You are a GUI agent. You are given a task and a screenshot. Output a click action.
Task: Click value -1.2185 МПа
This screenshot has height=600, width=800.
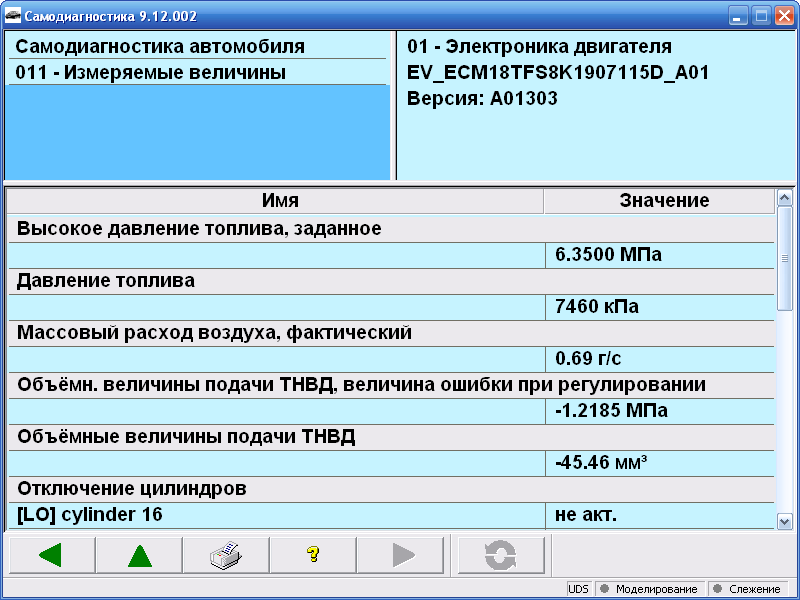660,411
